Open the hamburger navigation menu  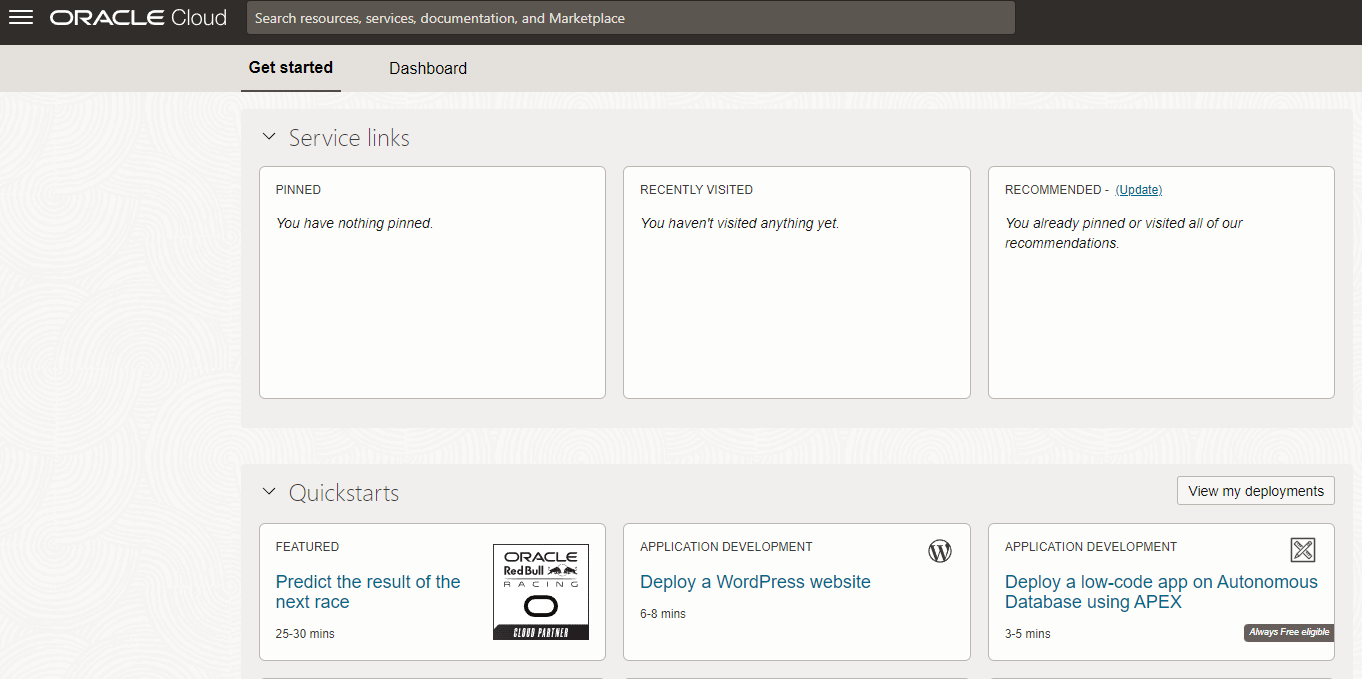21,18
